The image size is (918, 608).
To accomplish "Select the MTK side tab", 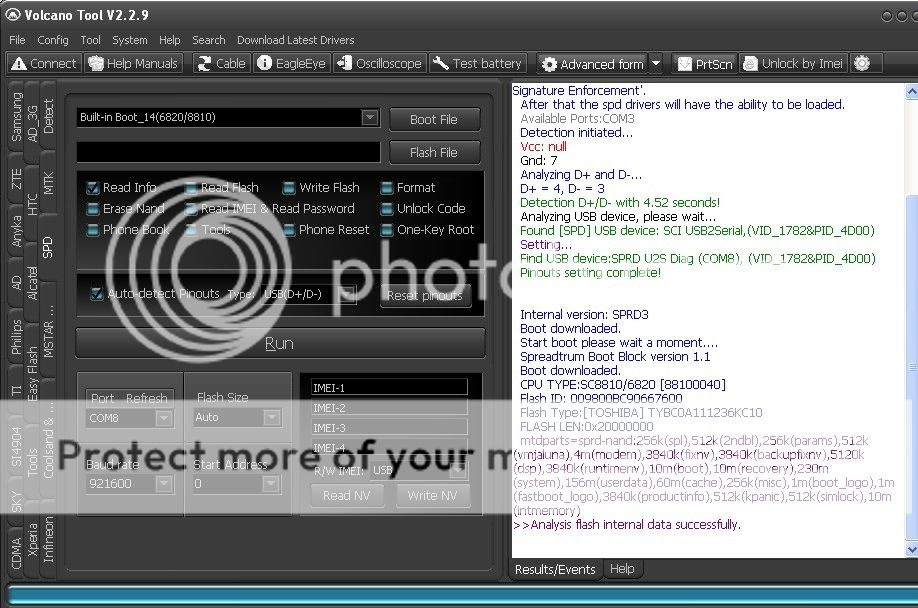I will [48, 183].
